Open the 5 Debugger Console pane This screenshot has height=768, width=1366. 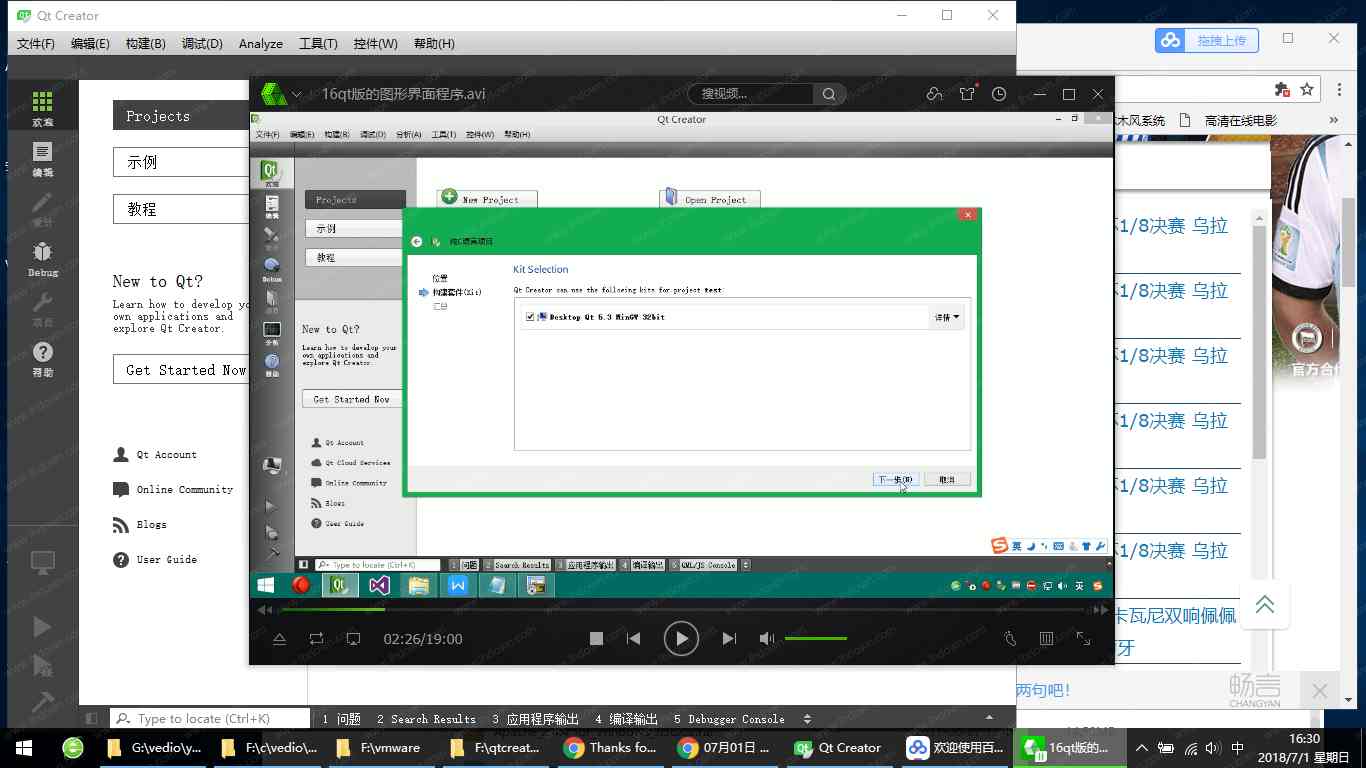(x=729, y=719)
